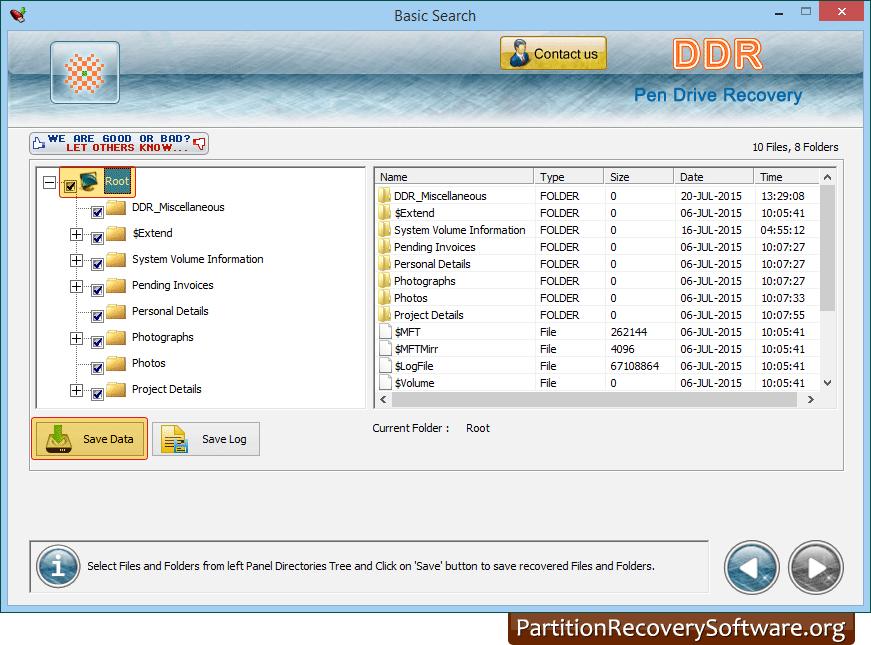Sort by the Type column header
The height and width of the screenshot is (645, 871).
point(568,177)
